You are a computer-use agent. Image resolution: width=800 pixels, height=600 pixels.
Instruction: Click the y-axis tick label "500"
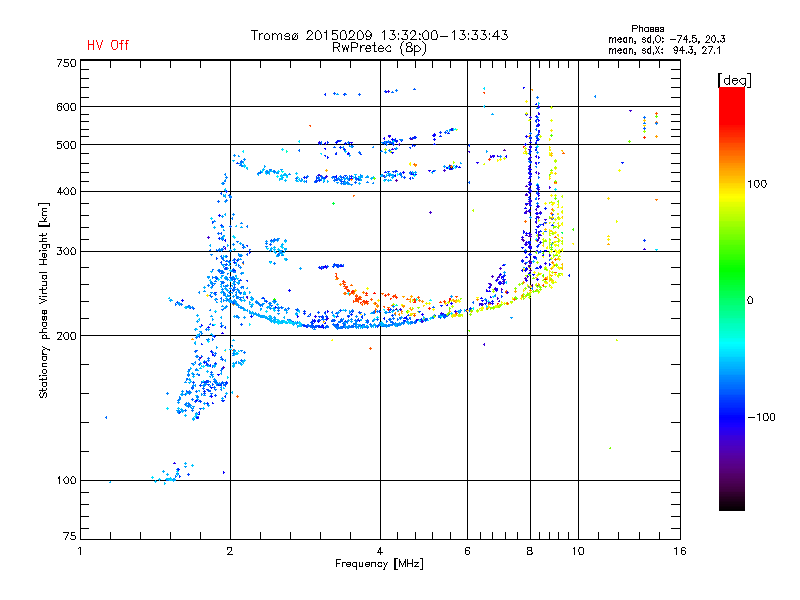(x=67, y=145)
